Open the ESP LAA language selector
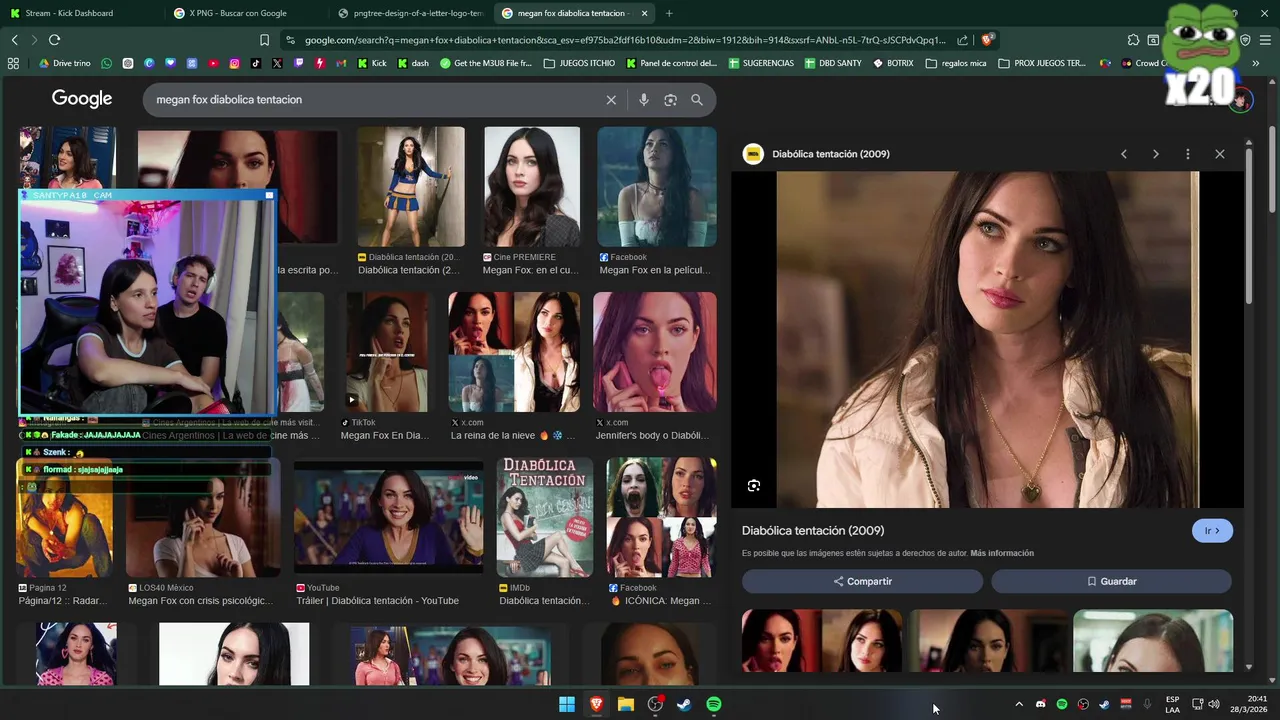 [1172, 704]
